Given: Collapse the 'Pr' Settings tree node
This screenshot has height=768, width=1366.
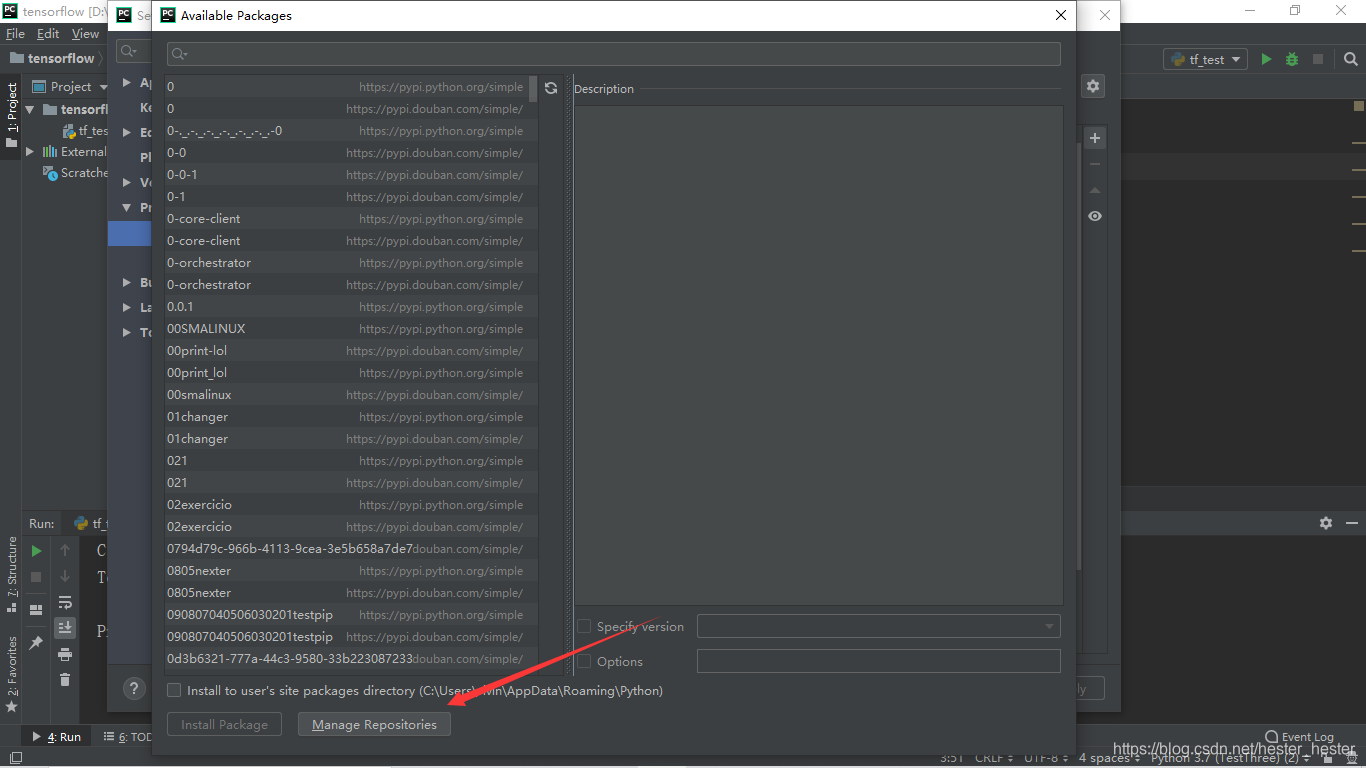Looking at the screenshot, I should pyautogui.click(x=127, y=207).
